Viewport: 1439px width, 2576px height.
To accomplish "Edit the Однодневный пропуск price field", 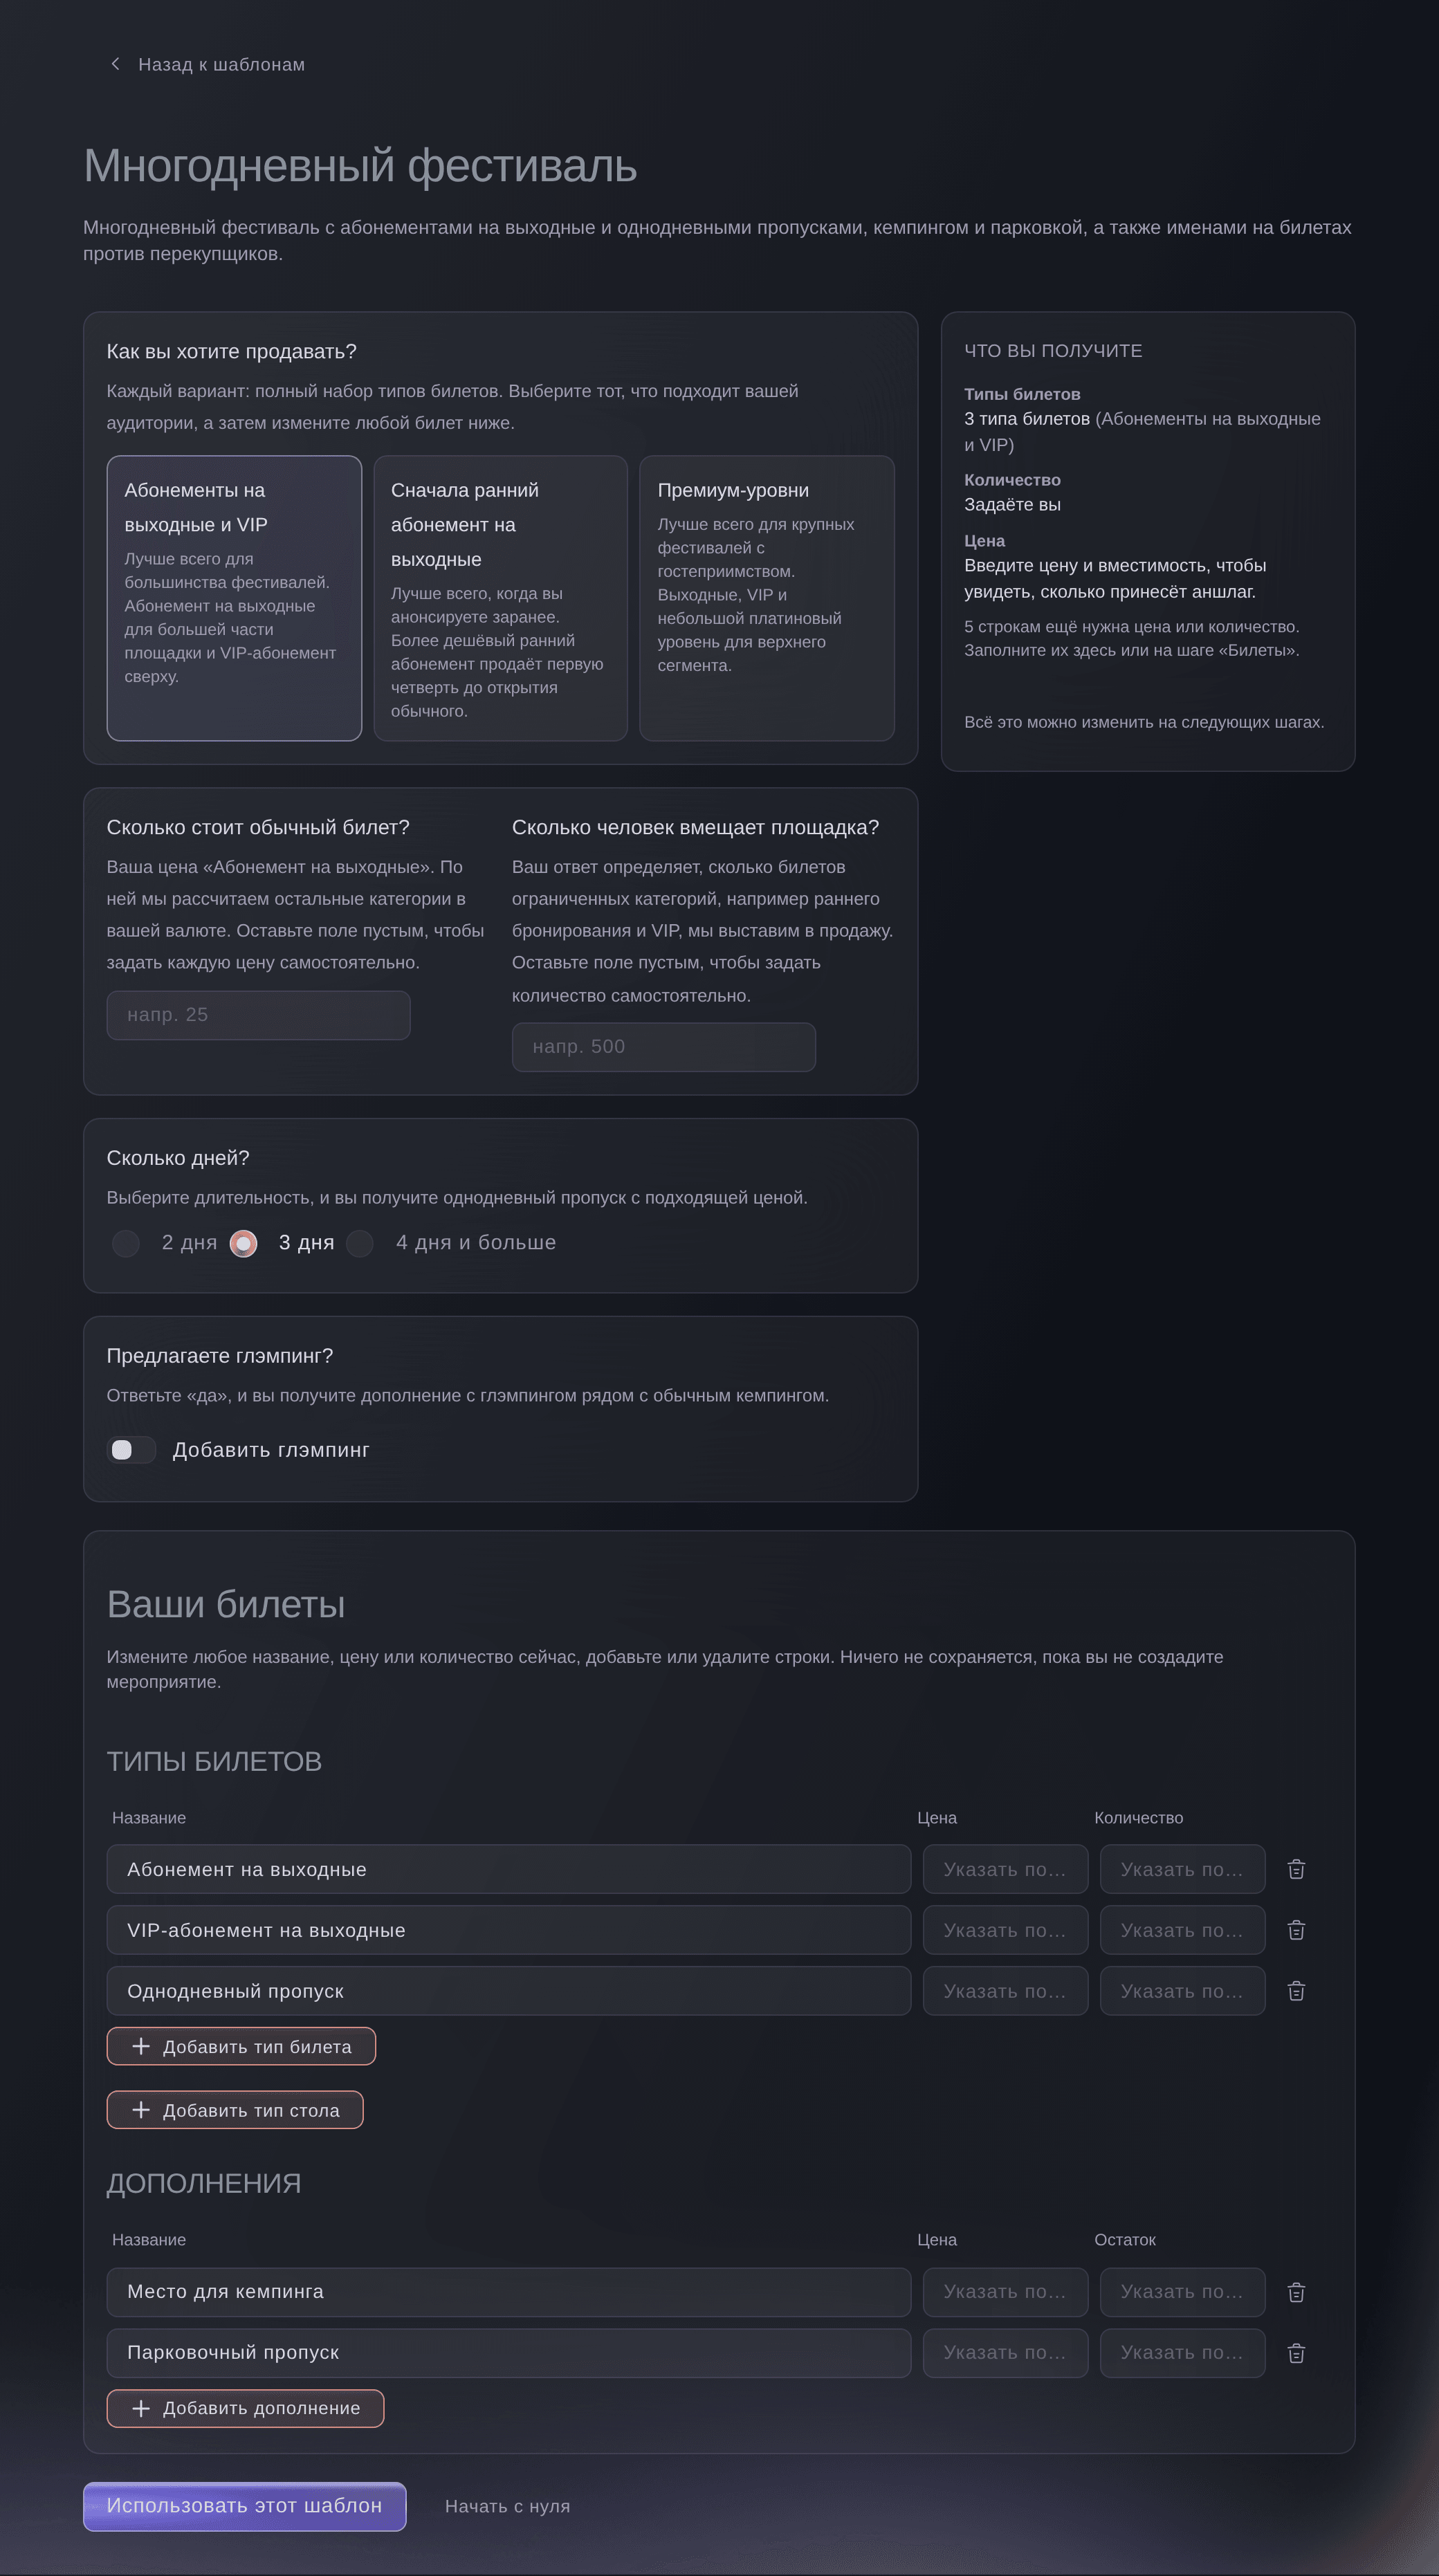I will coord(1005,1991).
